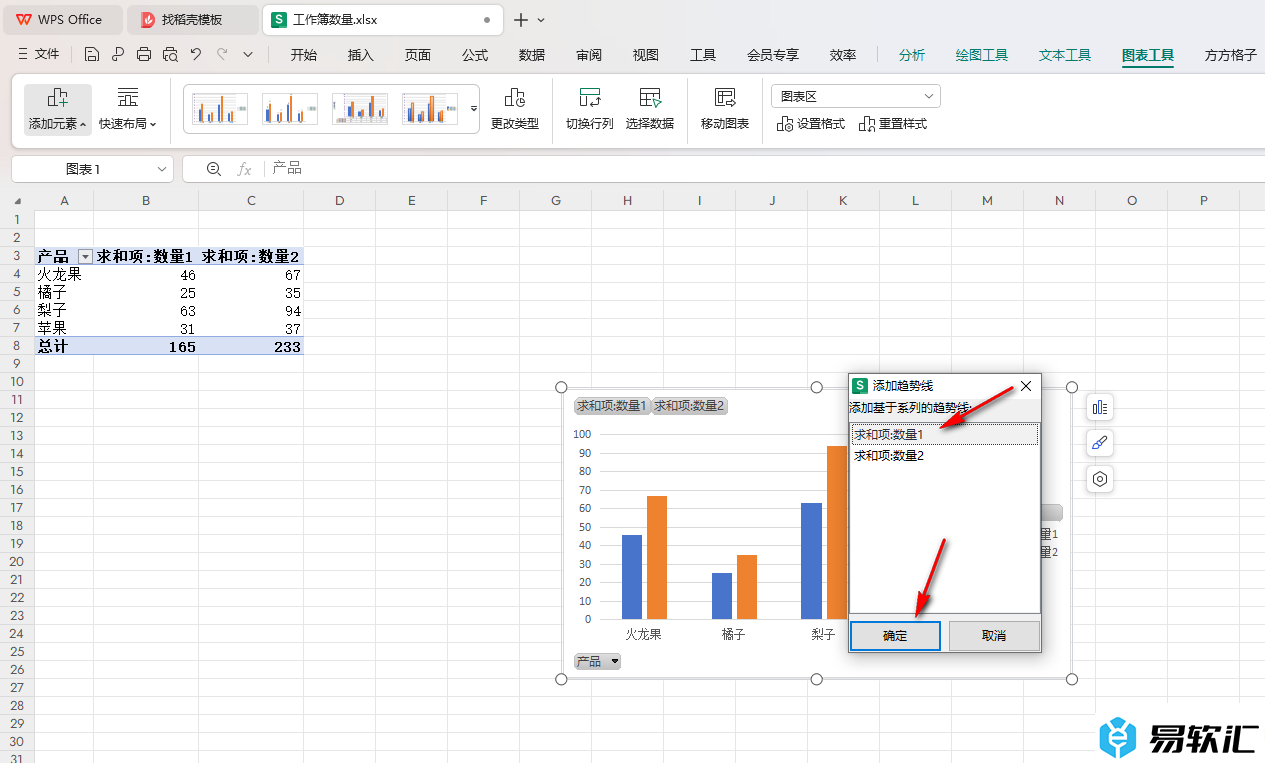Open the 文本工具 tab
The height and width of the screenshot is (763, 1265).
[x=1065, y=55]
